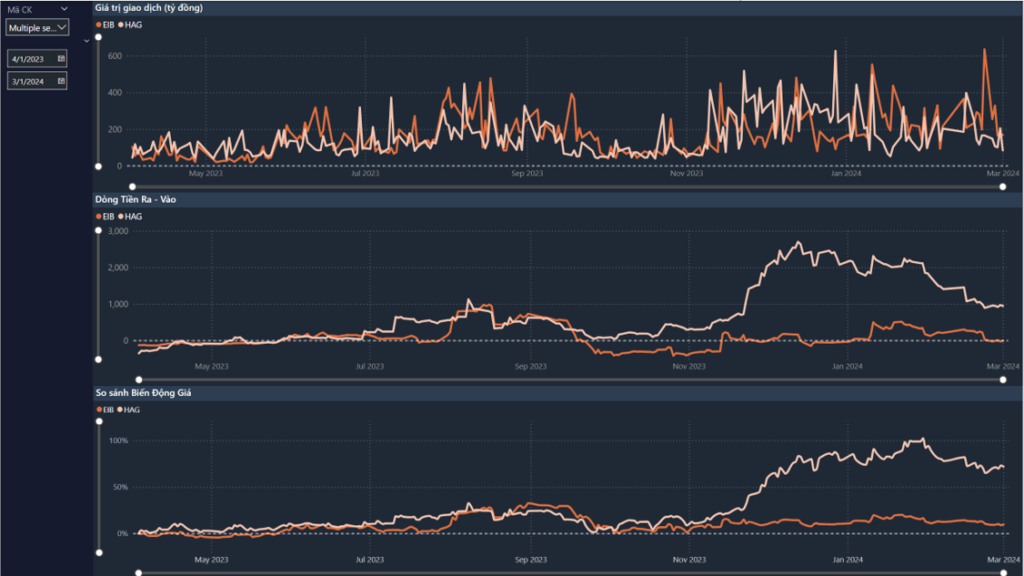This screenshot has width=1024, height=576.
Task: Expand the Mã CK slicer header chevron
Action: point(64,9)
